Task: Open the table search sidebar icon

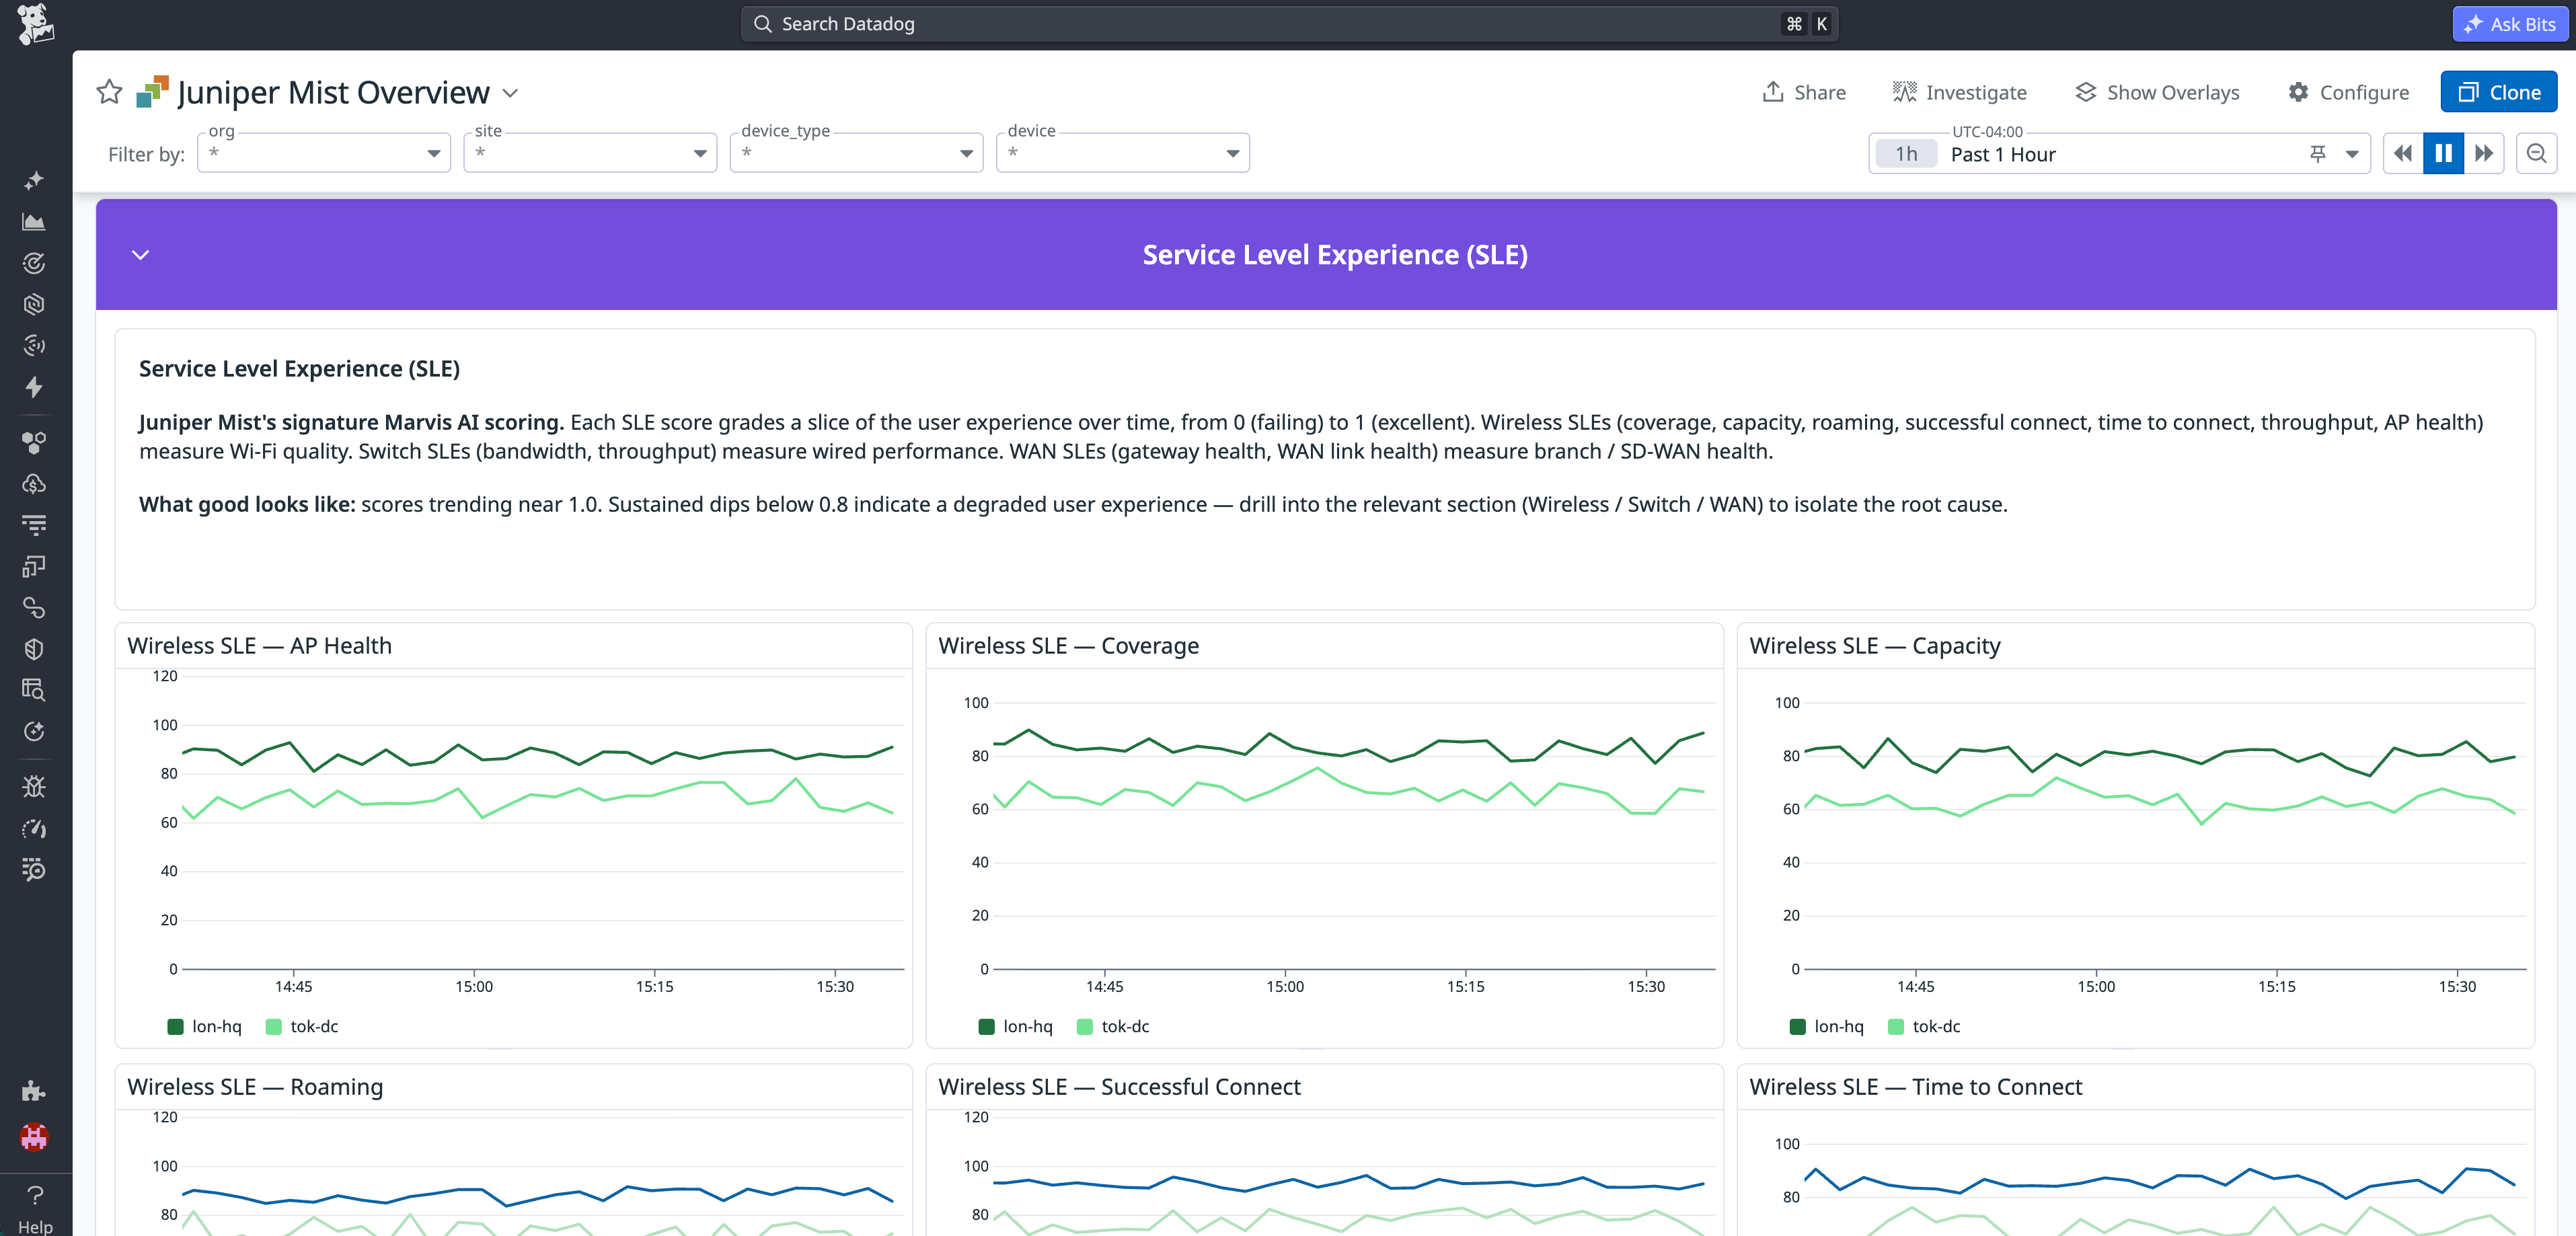Action: click(34, 690)
